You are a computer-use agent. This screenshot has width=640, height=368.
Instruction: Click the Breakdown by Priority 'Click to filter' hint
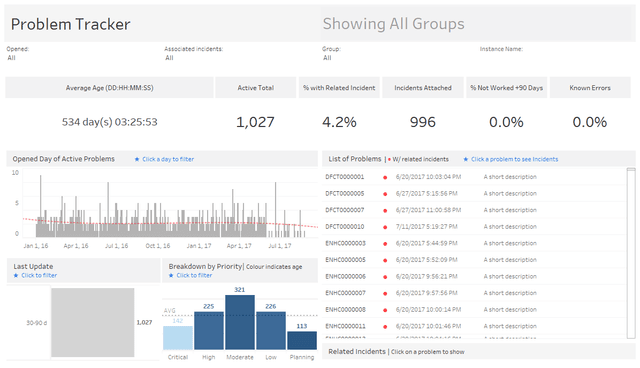tap(194, 275)
